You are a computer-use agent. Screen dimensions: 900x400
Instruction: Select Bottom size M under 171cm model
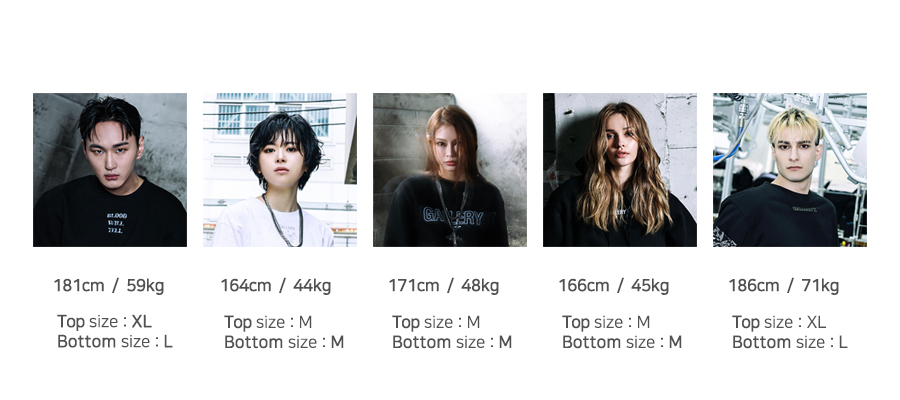click(x=452, y=342)
